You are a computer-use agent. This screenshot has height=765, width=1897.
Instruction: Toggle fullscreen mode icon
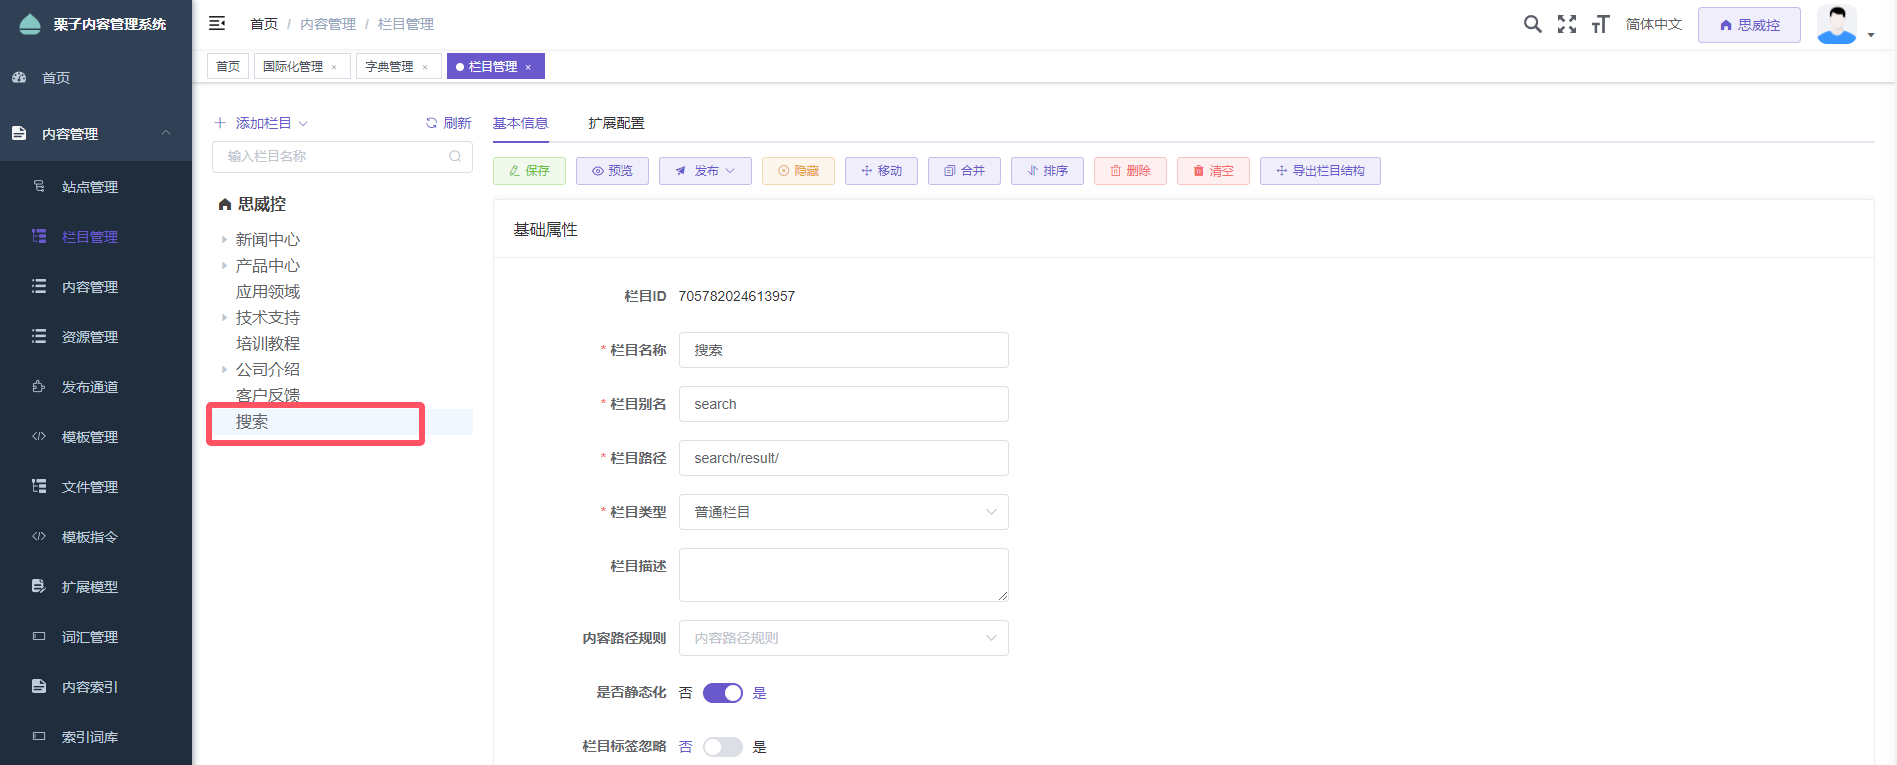pyautogui.click(x=1566, y=24)
